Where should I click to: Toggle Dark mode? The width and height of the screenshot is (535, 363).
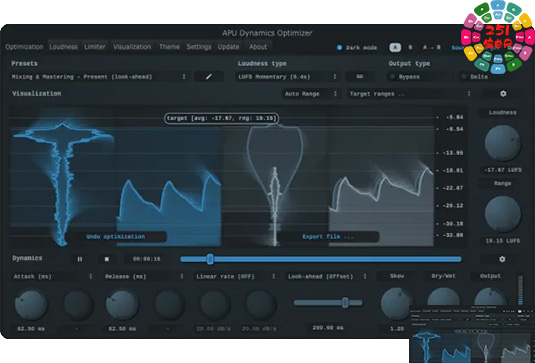tap(357, 48)
